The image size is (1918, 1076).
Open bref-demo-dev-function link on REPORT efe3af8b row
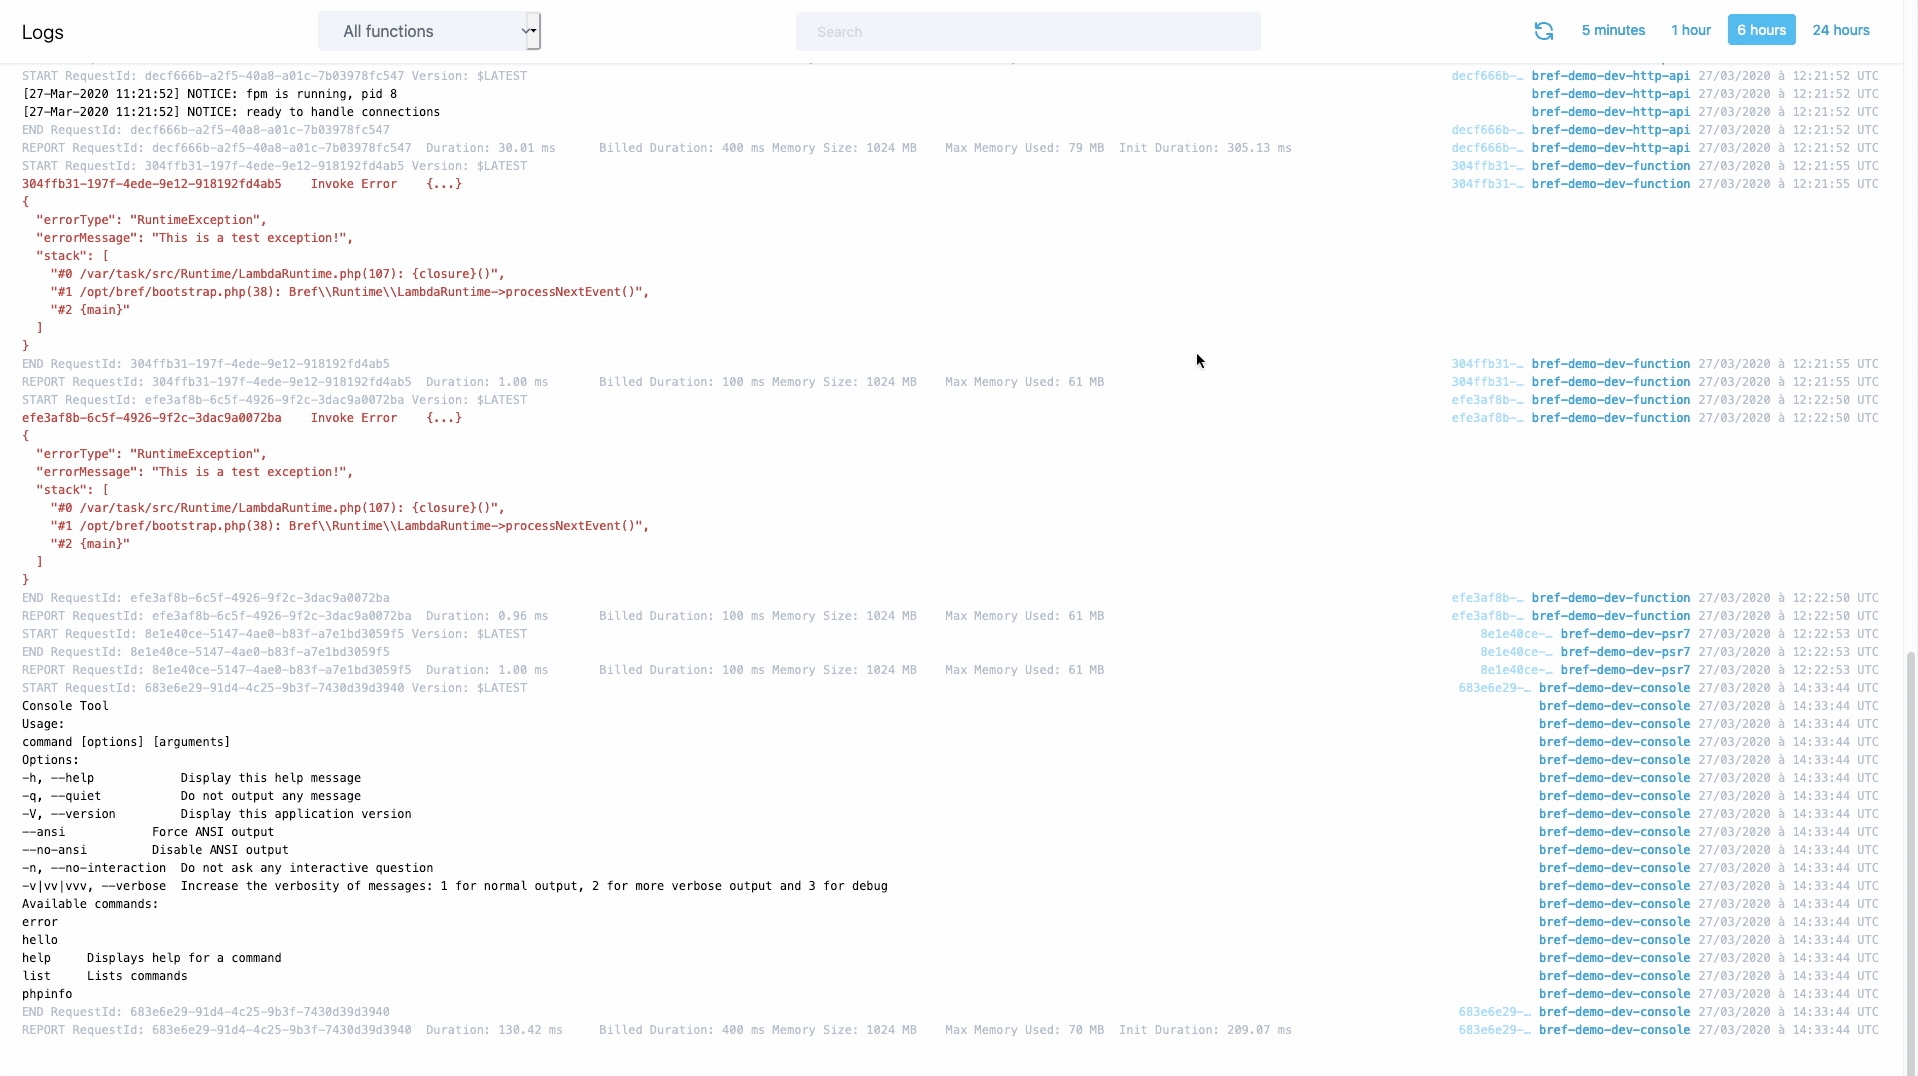pos(1610,616)
